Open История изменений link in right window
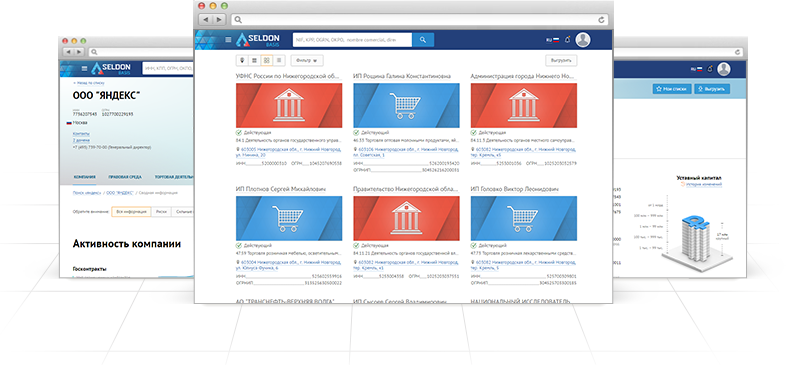This screenshot has width=808, height=365. (703, 184)
